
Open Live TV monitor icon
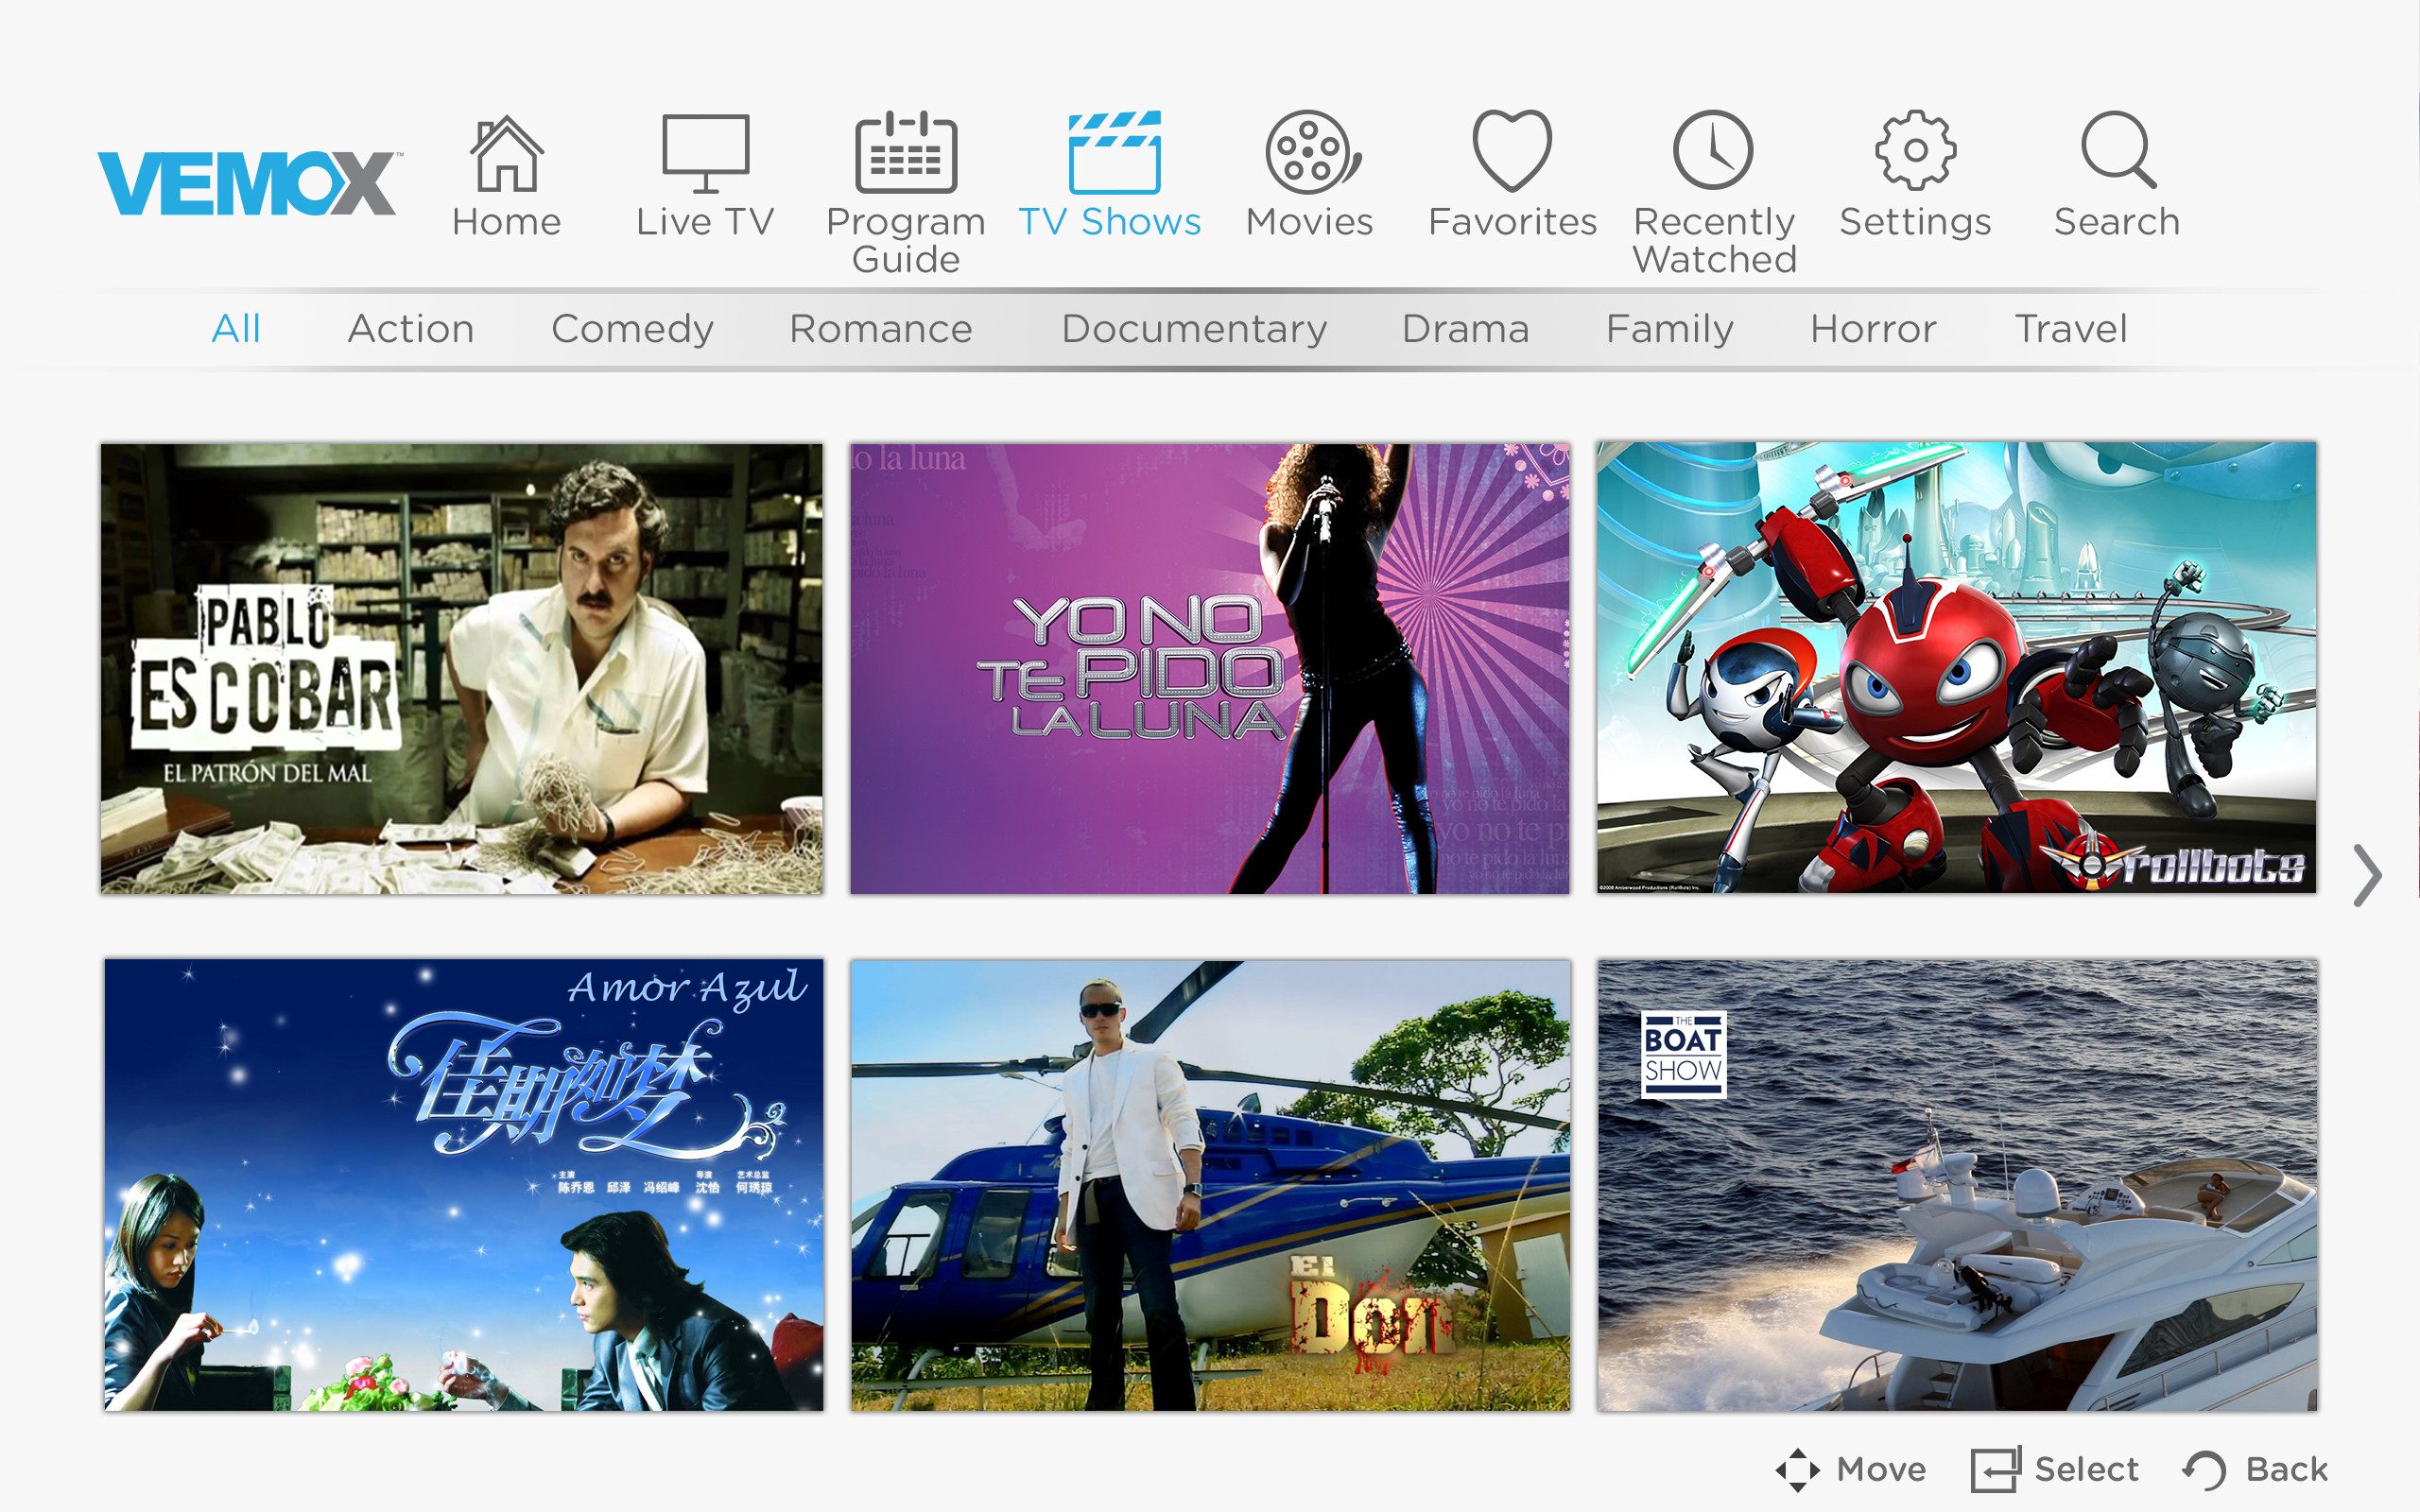[705, 152]
